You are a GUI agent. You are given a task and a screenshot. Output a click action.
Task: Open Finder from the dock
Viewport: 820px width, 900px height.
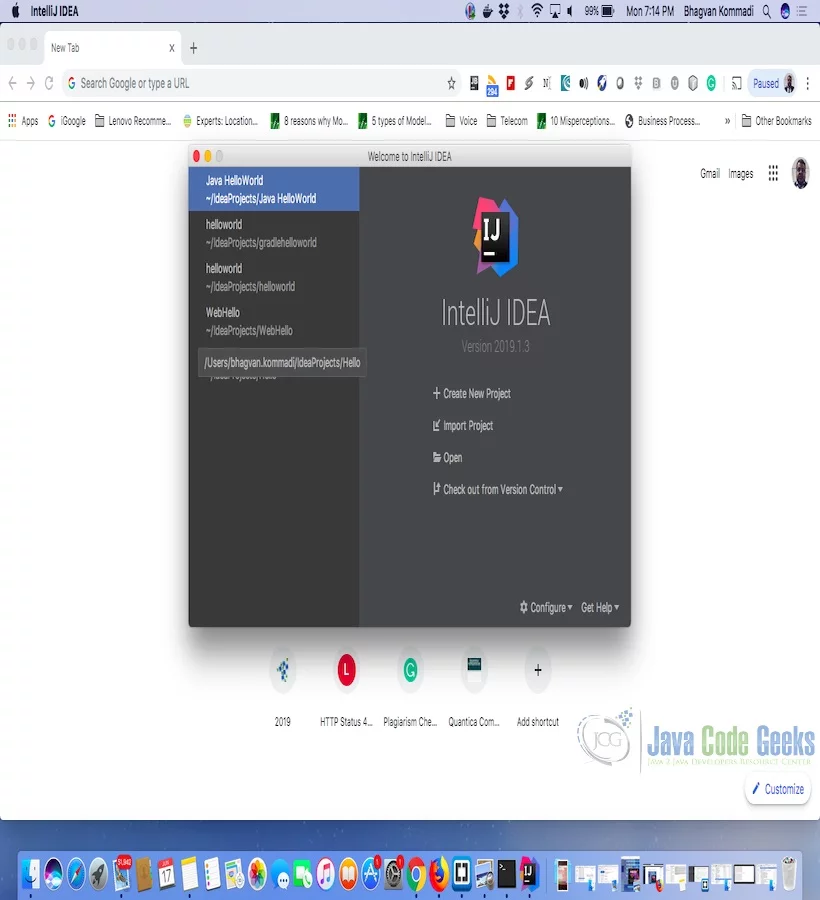coord(31,874)
